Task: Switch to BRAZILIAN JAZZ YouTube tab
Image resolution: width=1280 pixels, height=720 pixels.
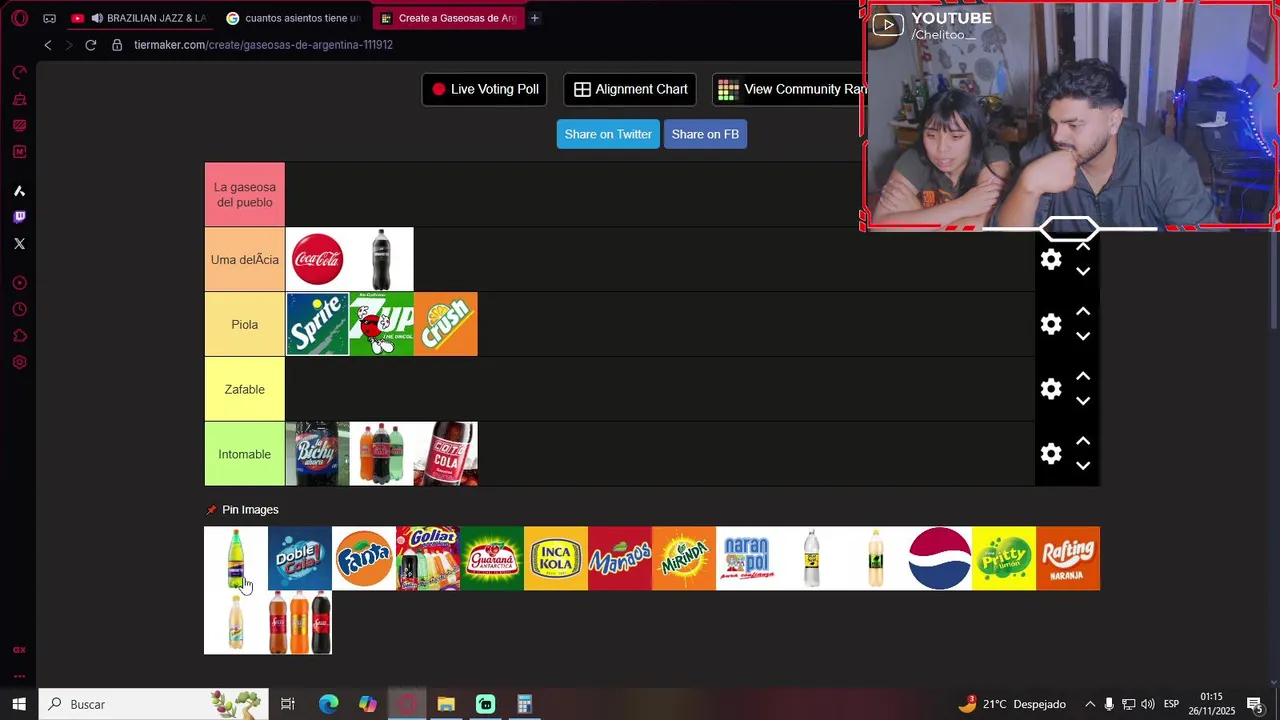Action: pyautogui.click(x=140, y=18)
